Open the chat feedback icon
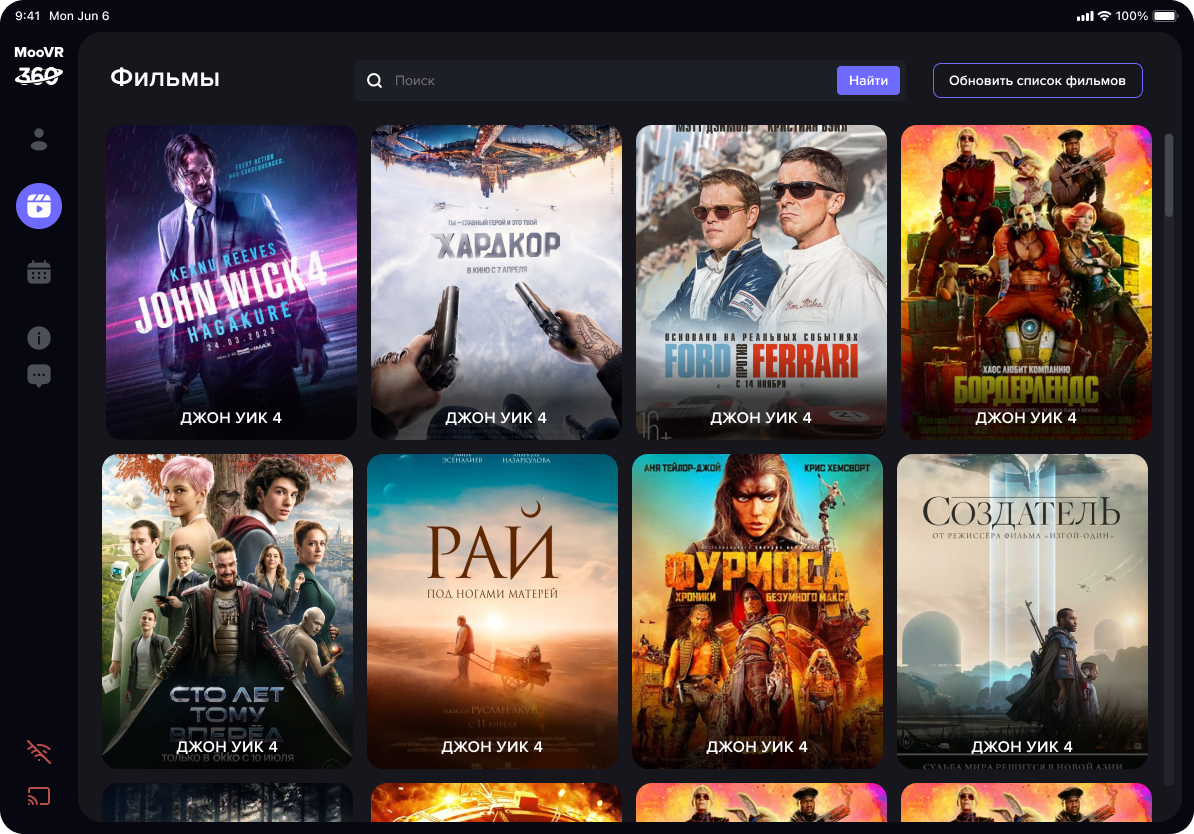 point(39,376)
